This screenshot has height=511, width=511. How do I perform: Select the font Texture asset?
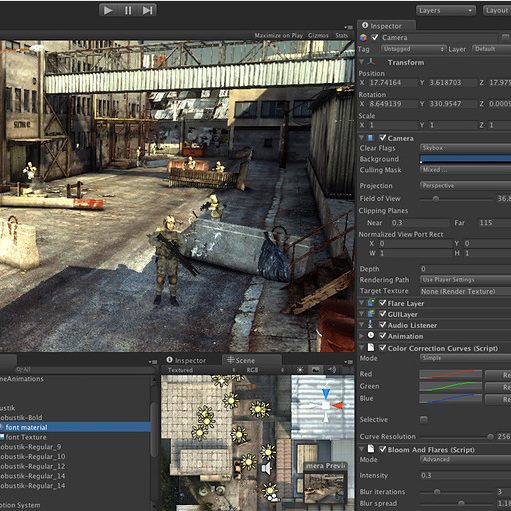pyautogui.click(x=75, y=437)
